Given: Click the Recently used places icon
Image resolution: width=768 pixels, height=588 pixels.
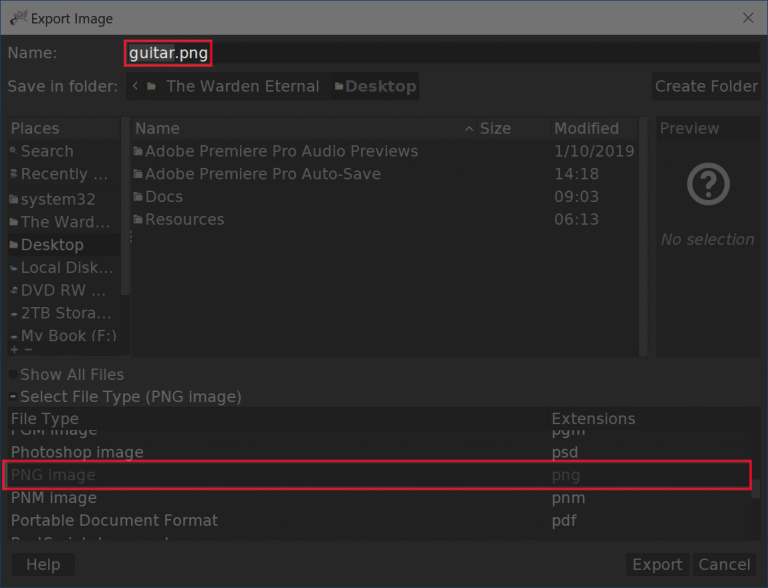Looking at the screenshot, I should pyautogui.click(x=14, y=175).
